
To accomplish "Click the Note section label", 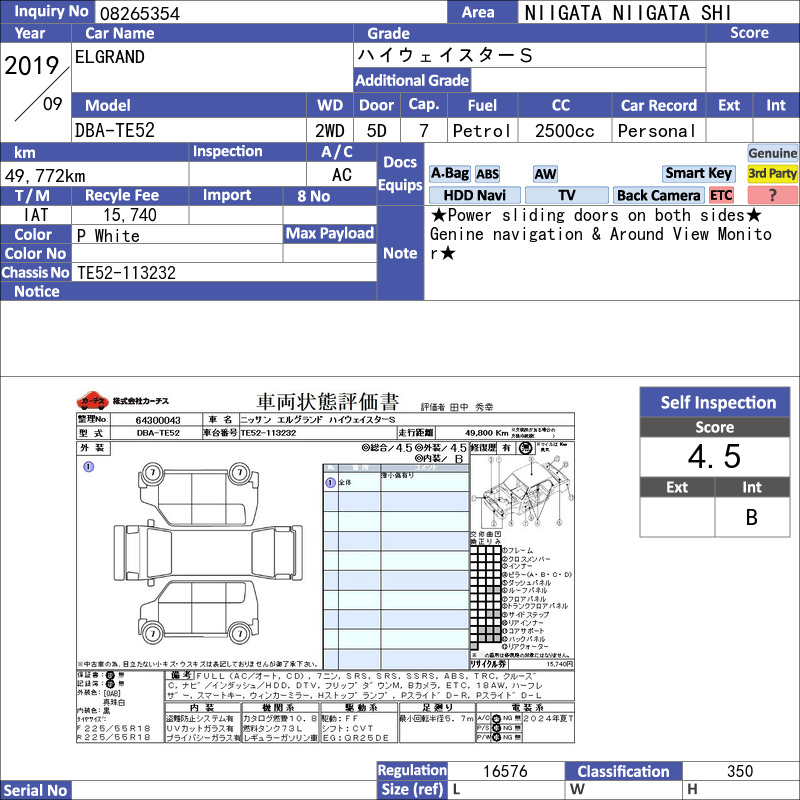I will pyautogui.click(x=400, y=253).
